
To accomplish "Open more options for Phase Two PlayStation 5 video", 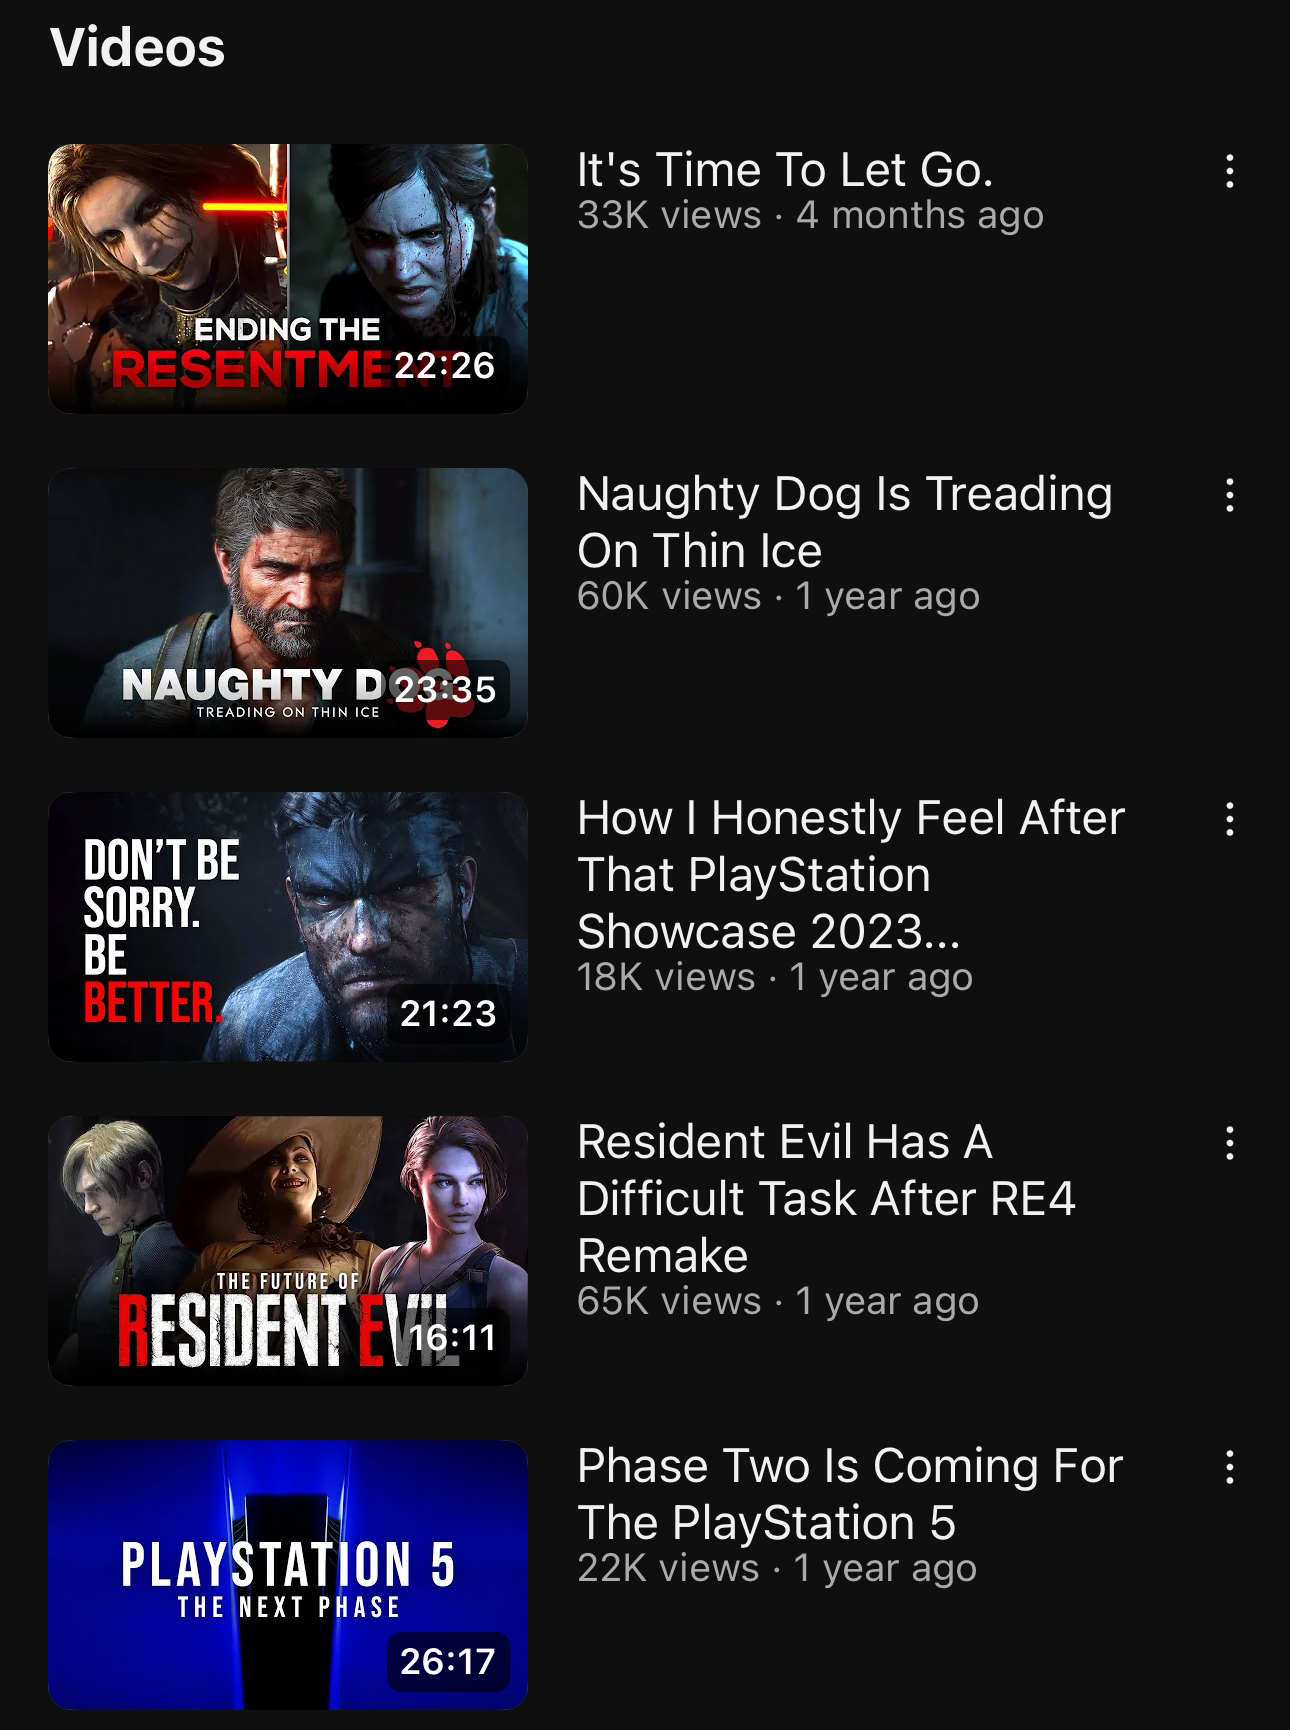I will point(1229,1468).
